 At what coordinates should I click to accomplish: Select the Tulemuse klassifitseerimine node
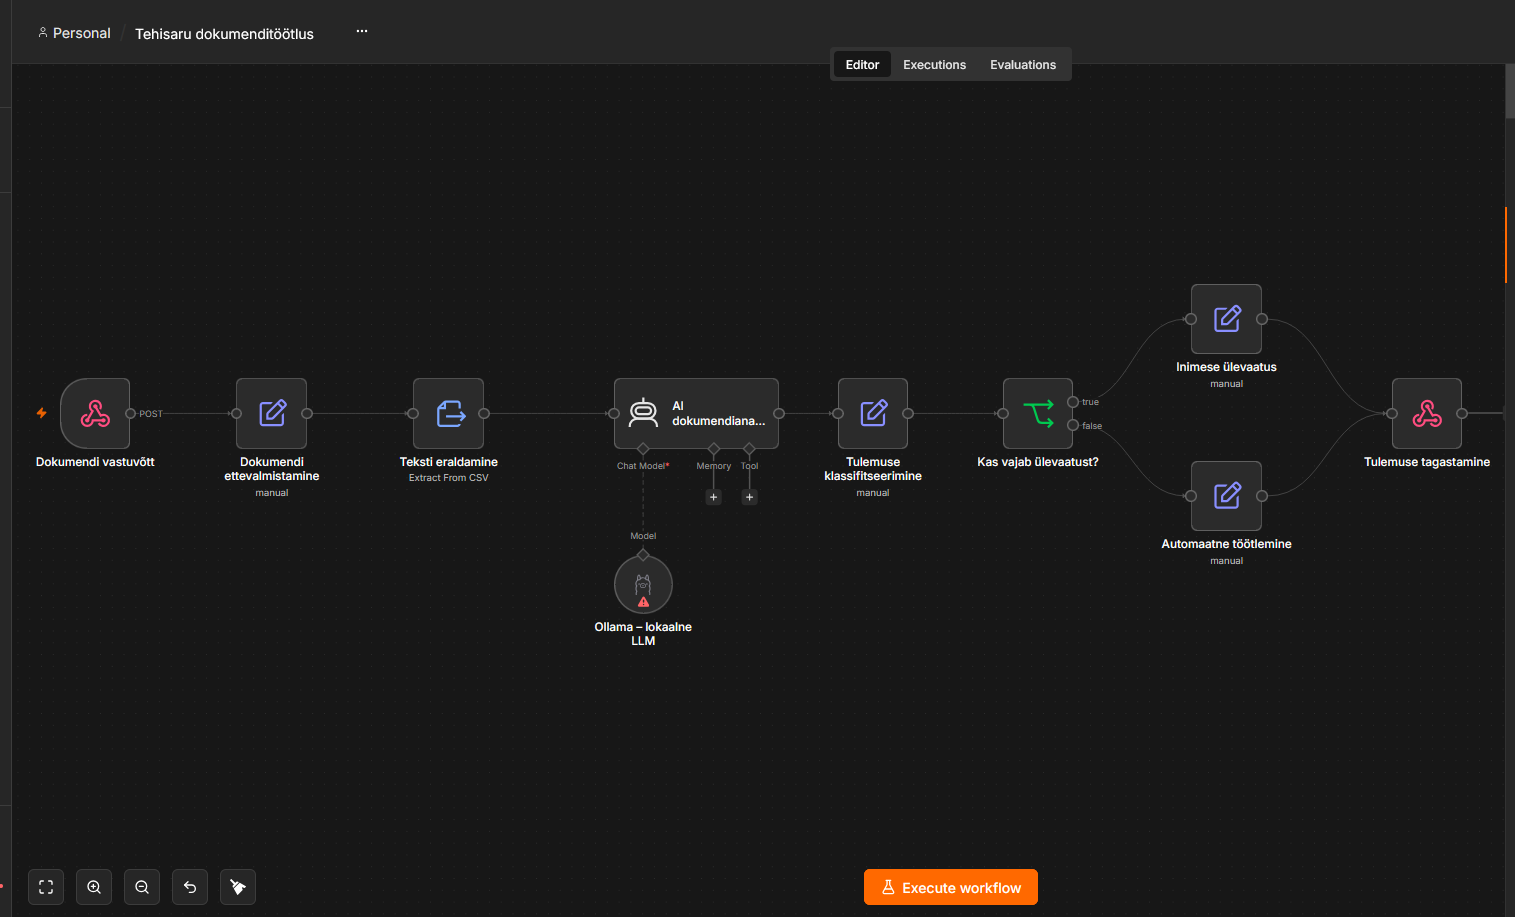pos(873,413)
